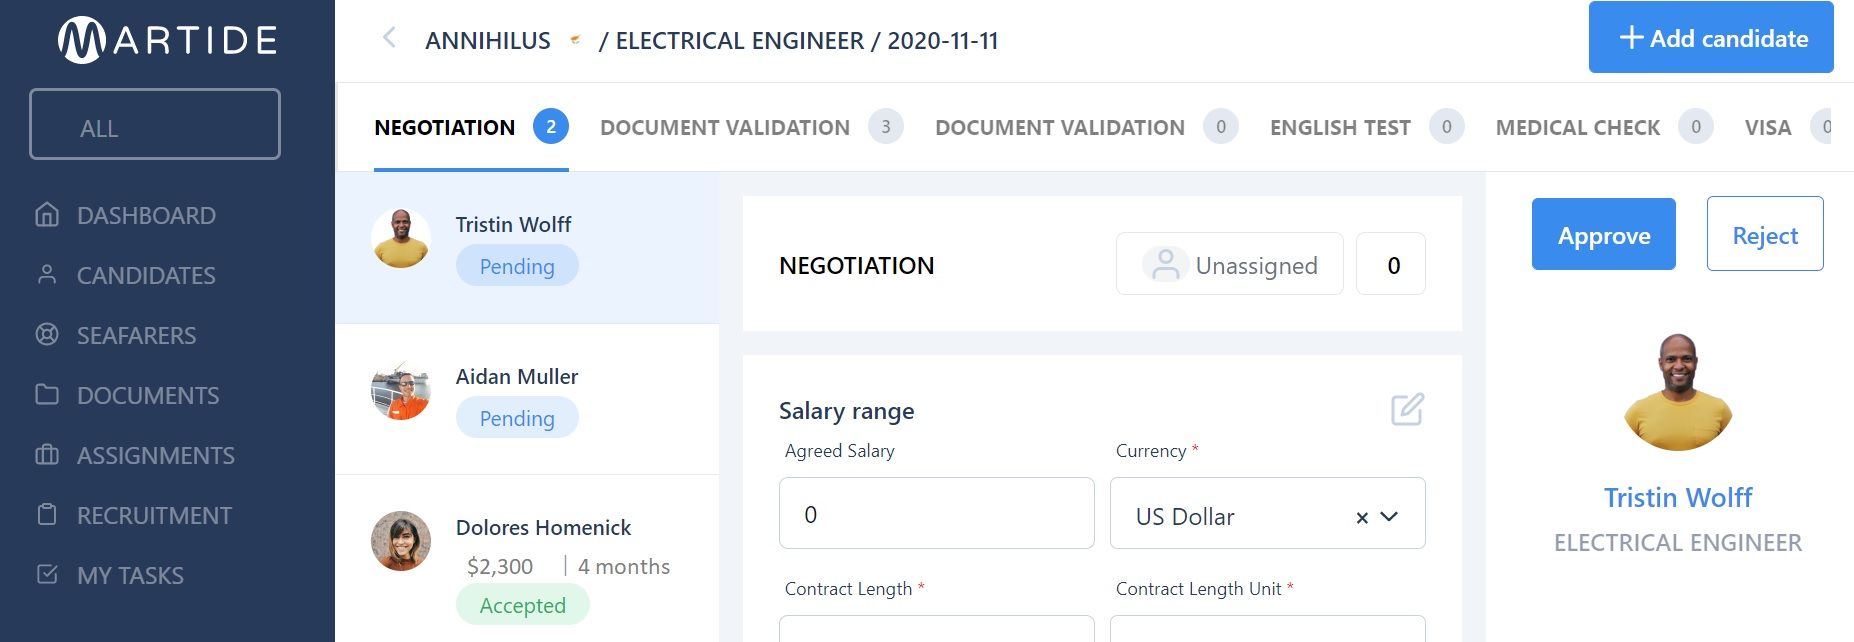Open the ALL filter box in sidebar
Screen dimensions: 1854x642
click(x=155, y=125)
